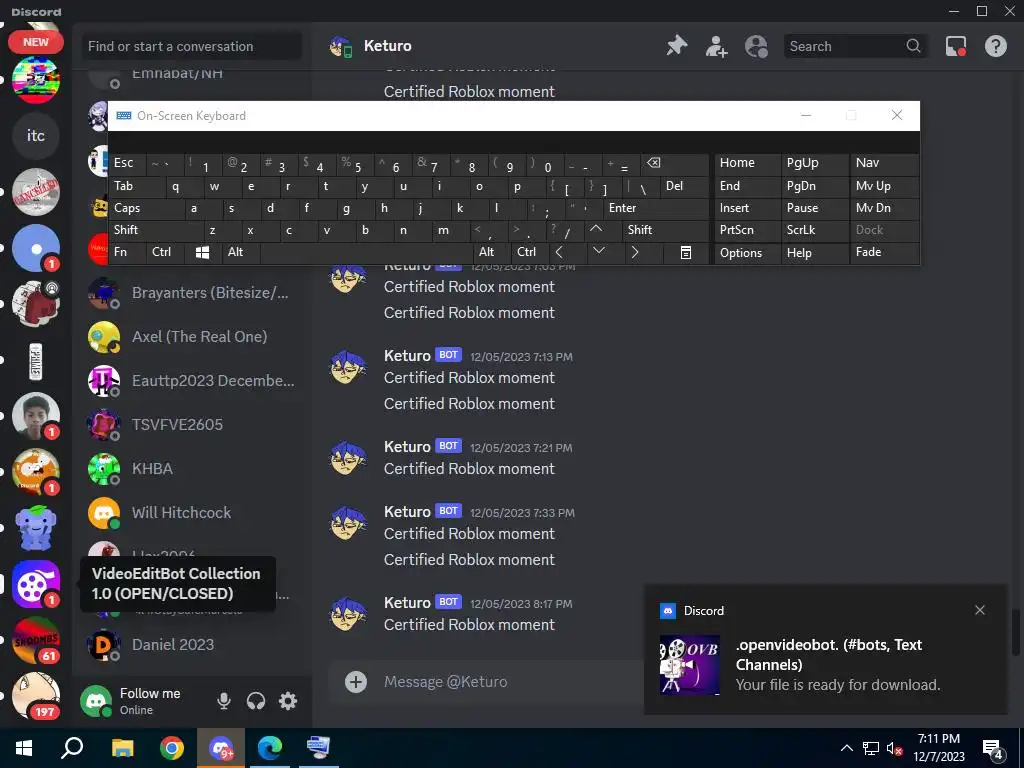Toggle left Alt key on On-Screen Keyboard
Screen dimensions: 1024x768
tap(241, 252)
